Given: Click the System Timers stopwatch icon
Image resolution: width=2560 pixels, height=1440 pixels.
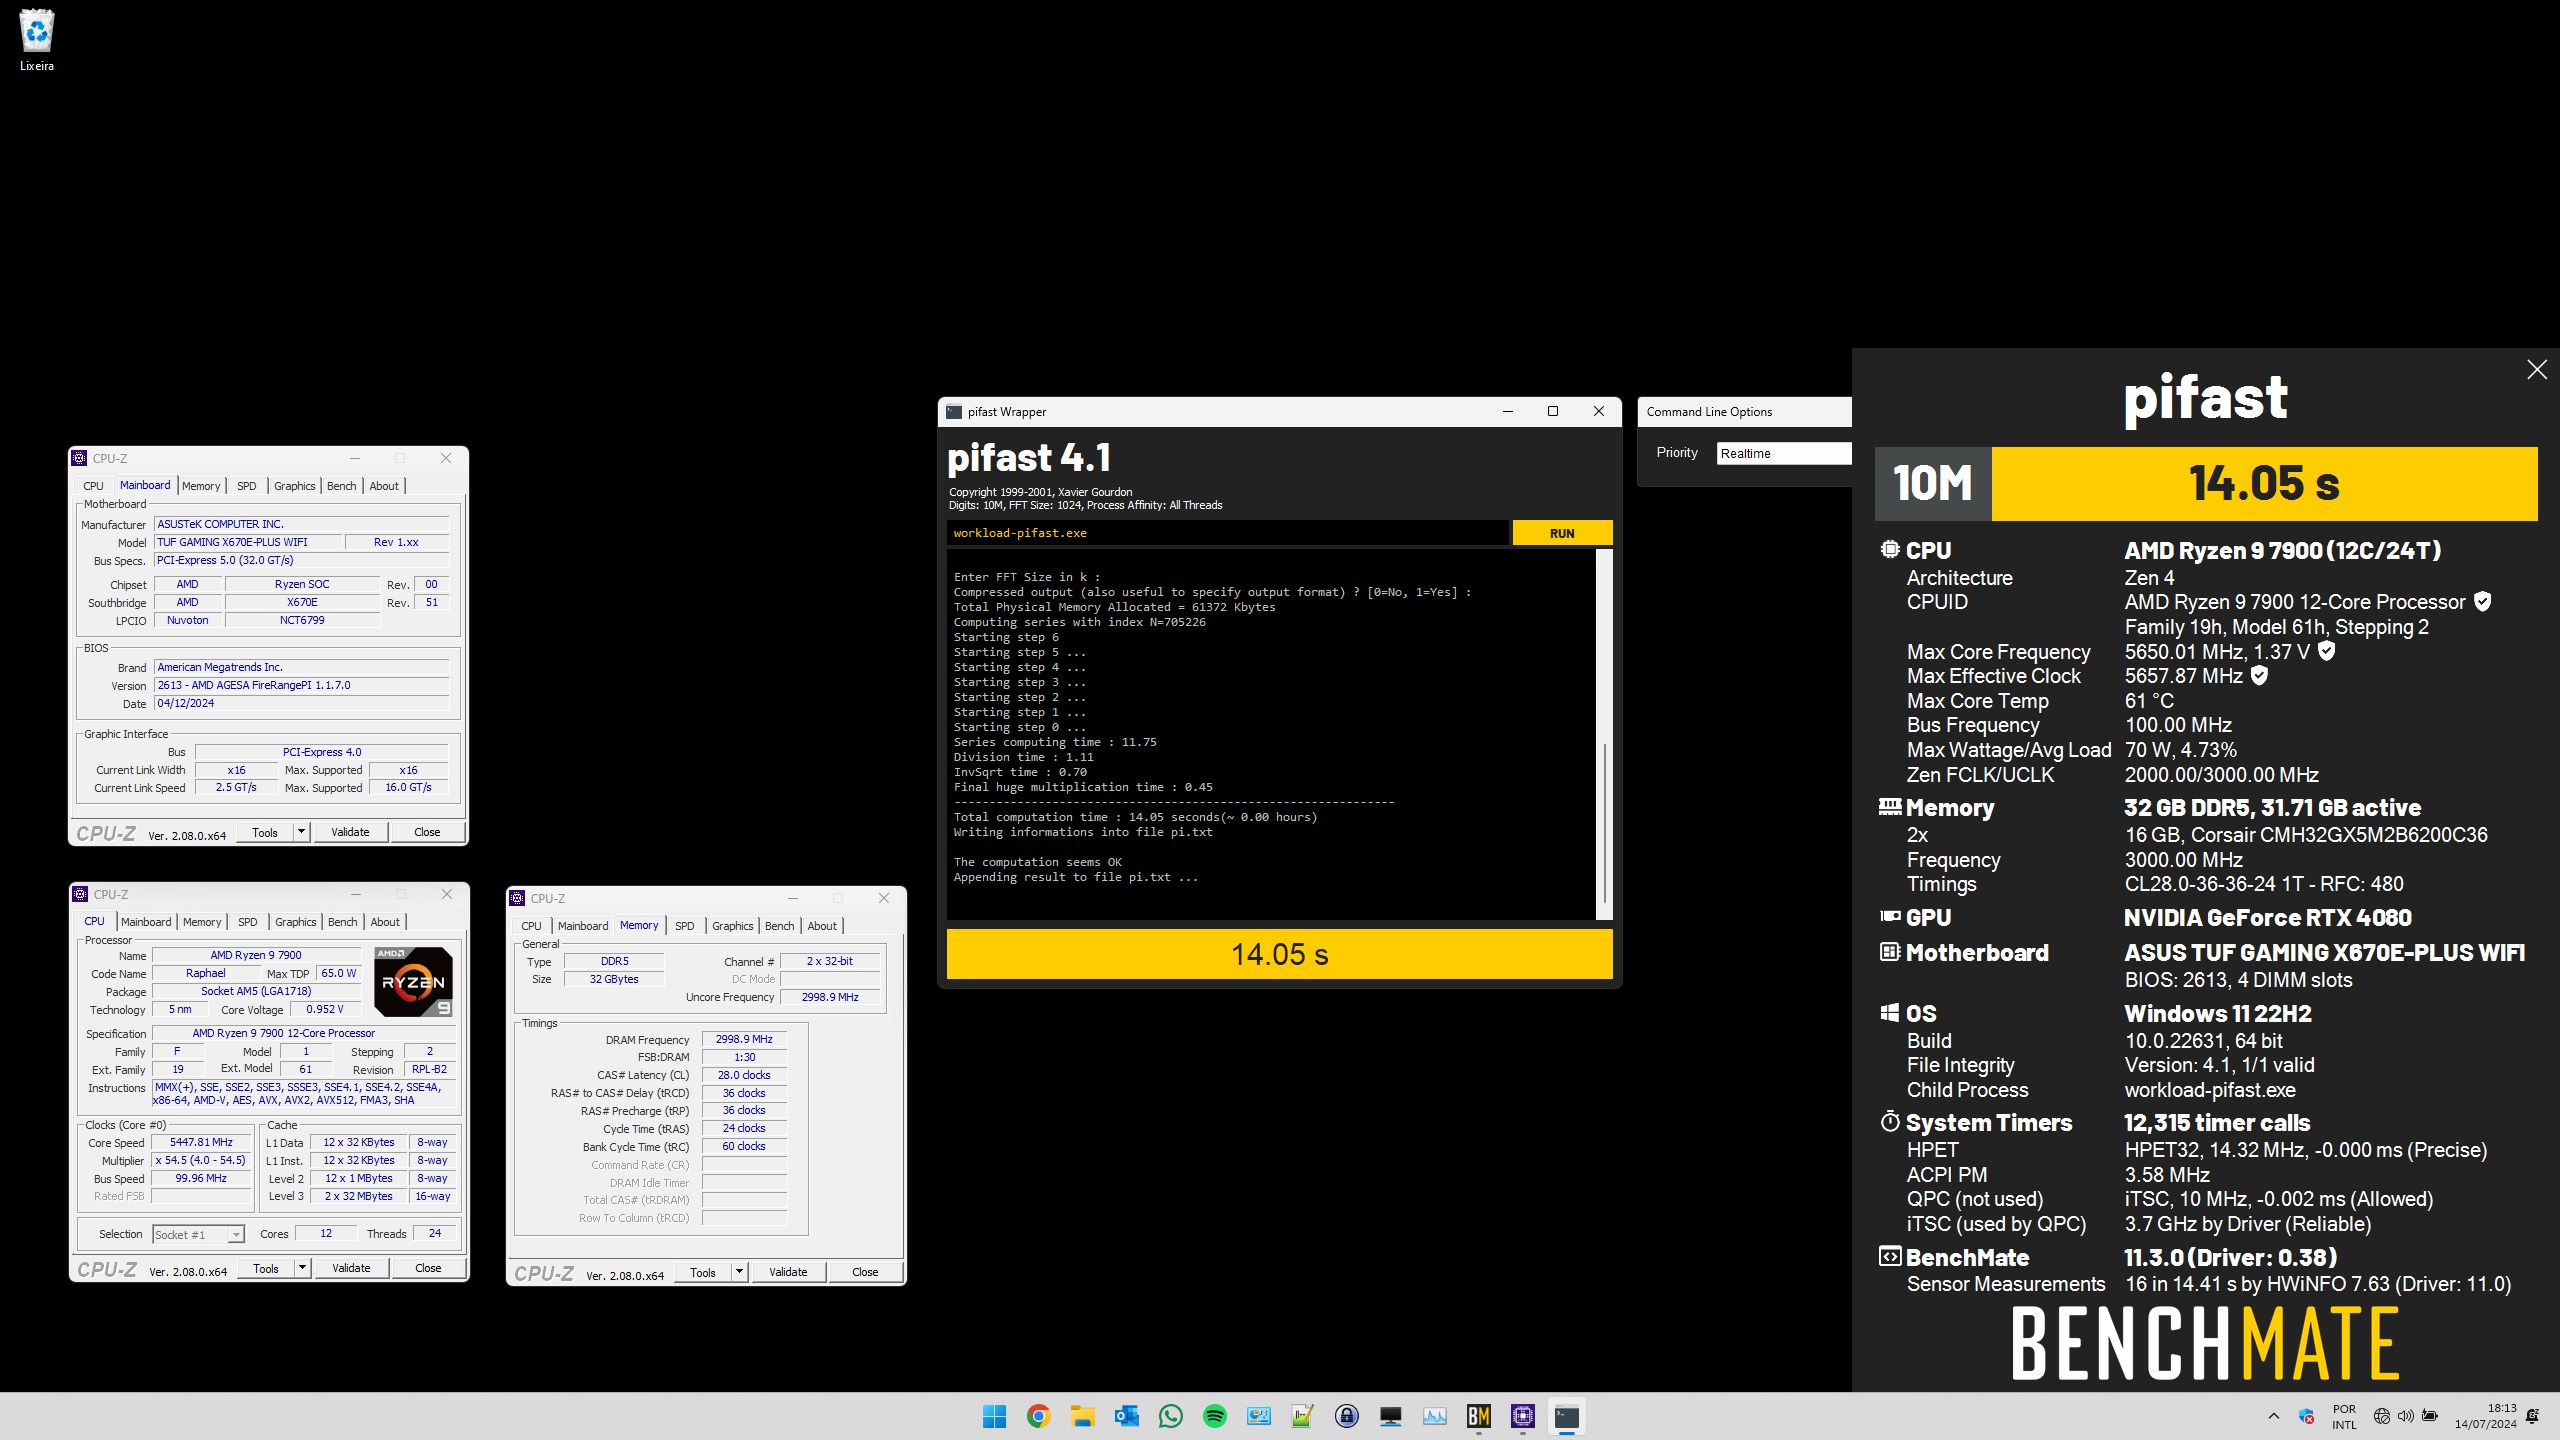Looking at the screenshot, I should coord(1890,1121).
